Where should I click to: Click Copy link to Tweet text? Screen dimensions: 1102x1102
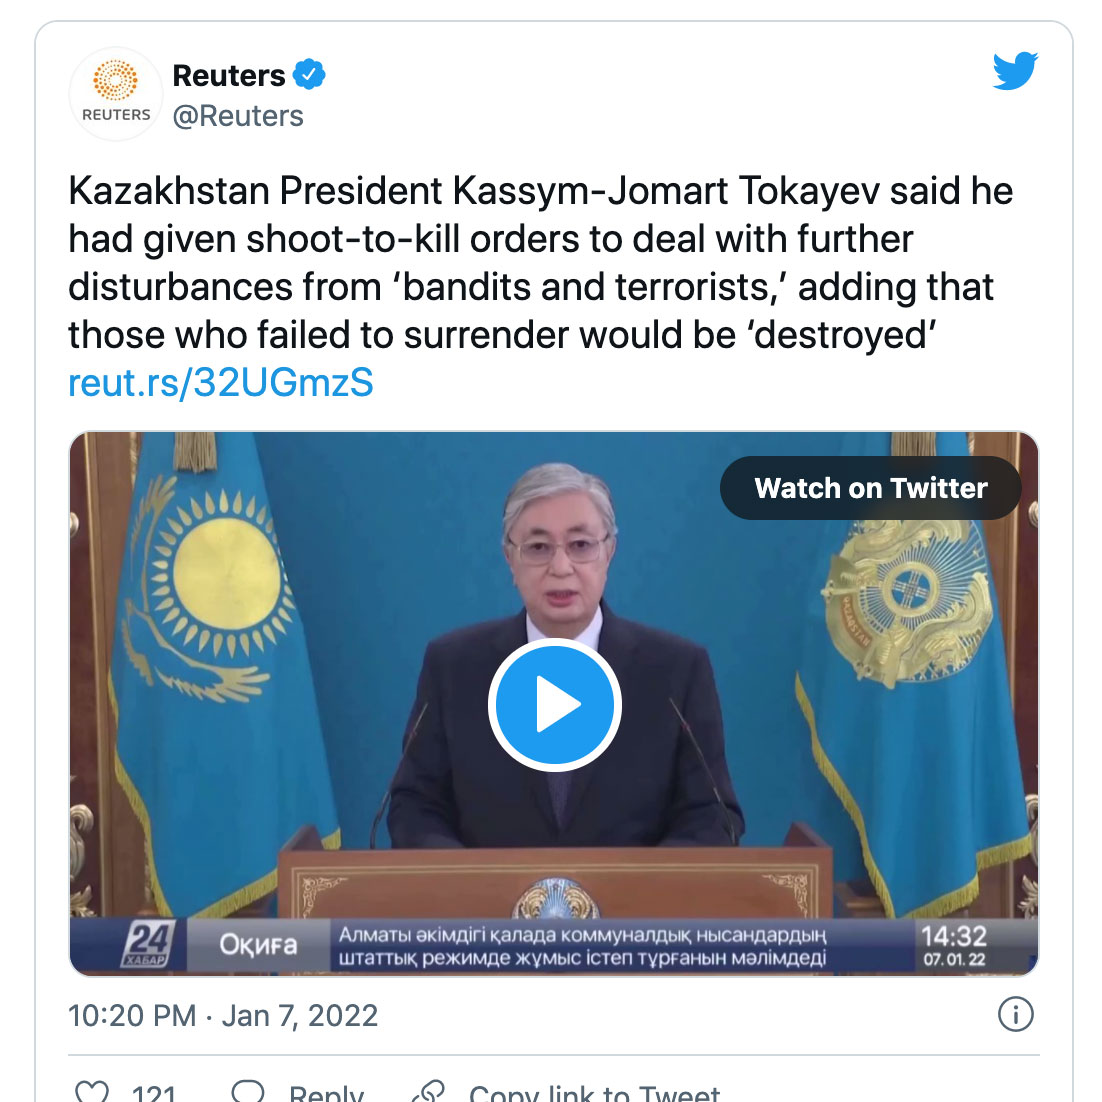click(594, 1093)
